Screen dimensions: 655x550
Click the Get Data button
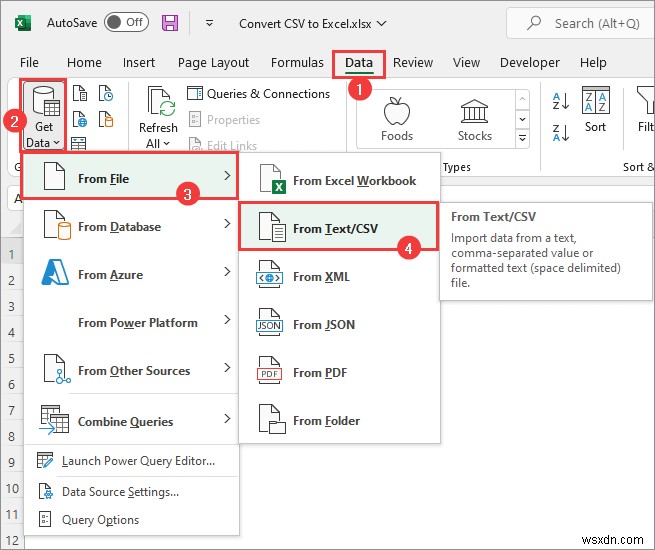tap(43, 115)
